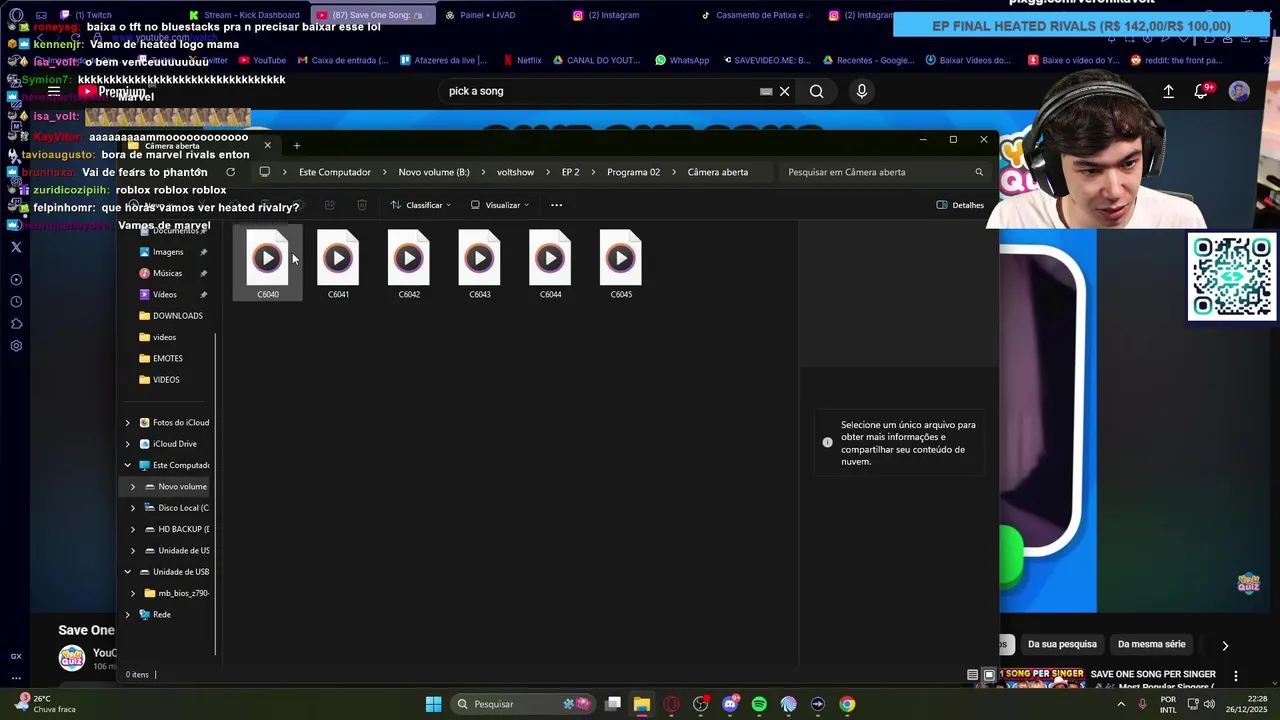Viewport: 1280px width, 720px height.
Task: Close the Câmera aberta Explorer tab
Action: (x=267, y=146)
